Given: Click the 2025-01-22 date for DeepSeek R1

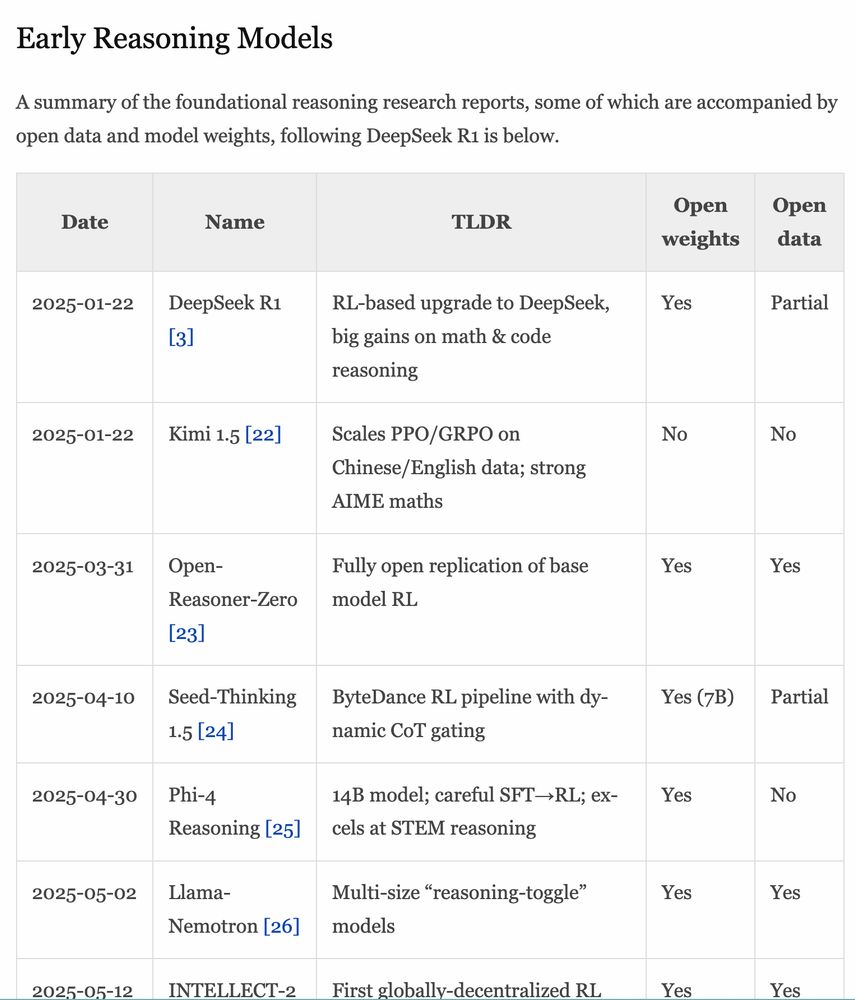Looking at the screenshot, I should click(x=83, y=304).
